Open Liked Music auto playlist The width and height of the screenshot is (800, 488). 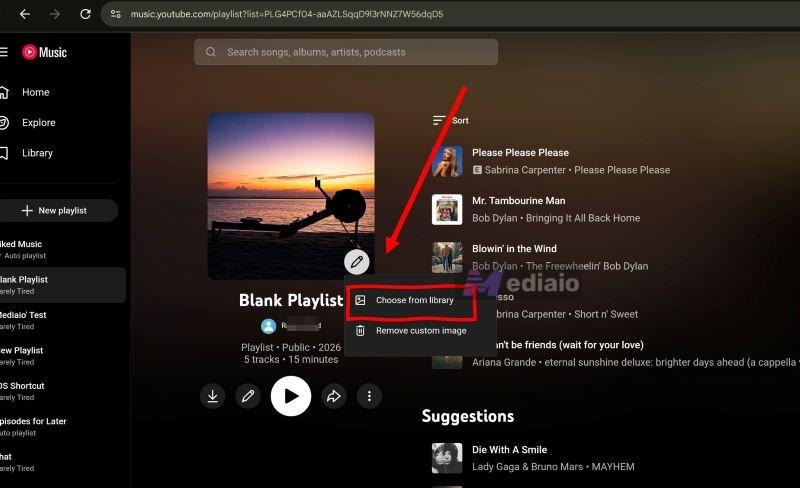pyautogui.click(x=61, y=249)
